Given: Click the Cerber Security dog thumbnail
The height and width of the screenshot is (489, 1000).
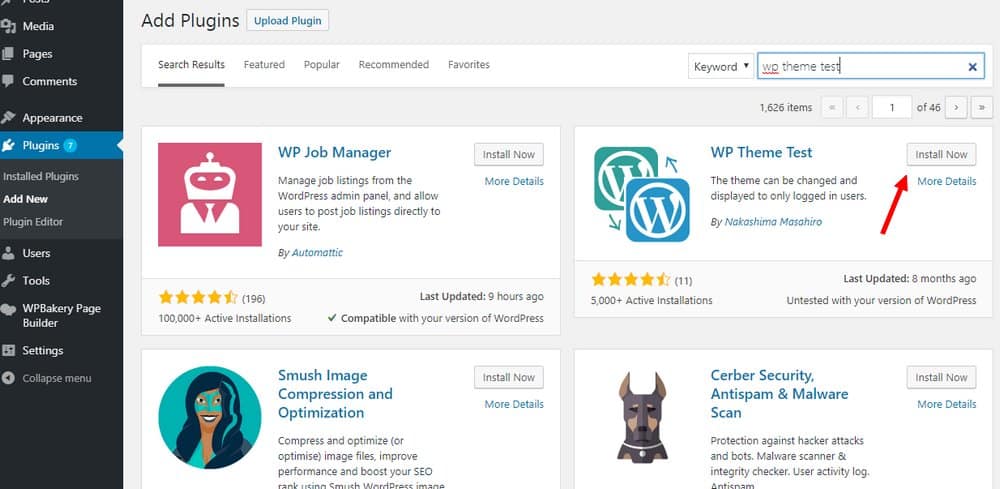Looking at the screenshot, I should (x=642, y=418).
